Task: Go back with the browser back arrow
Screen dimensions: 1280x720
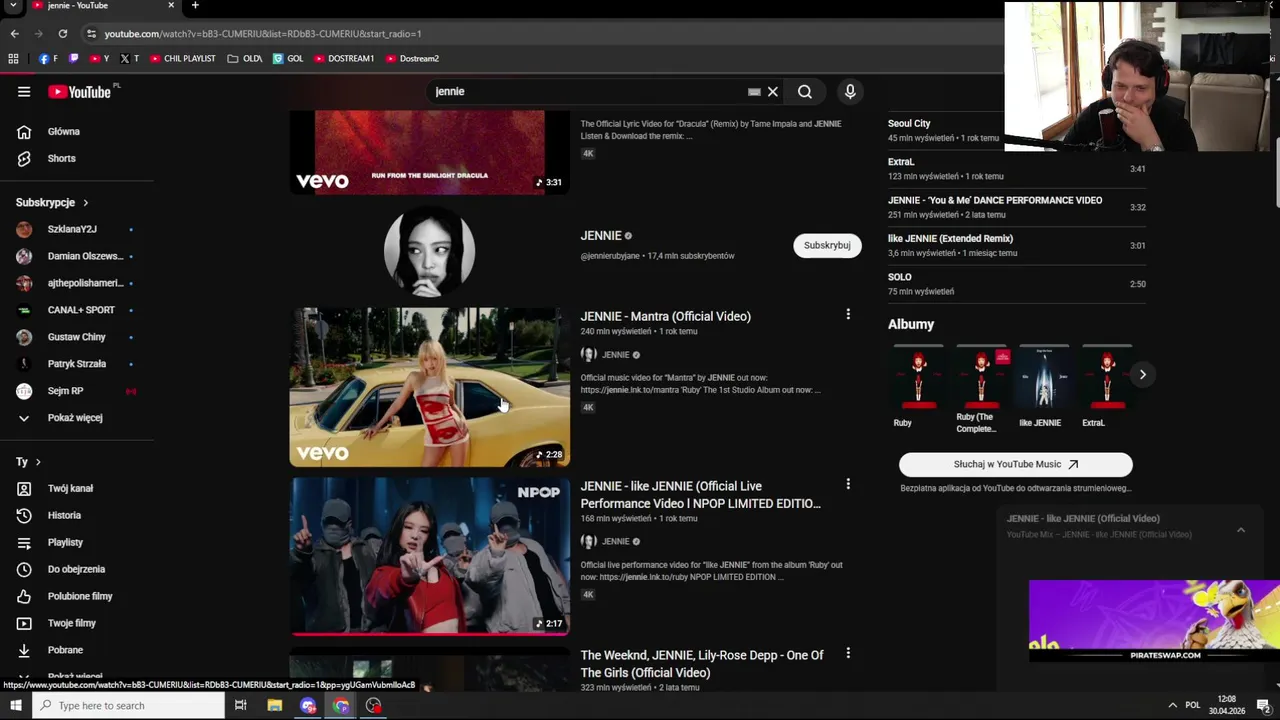Action: (x=14, y=33)
